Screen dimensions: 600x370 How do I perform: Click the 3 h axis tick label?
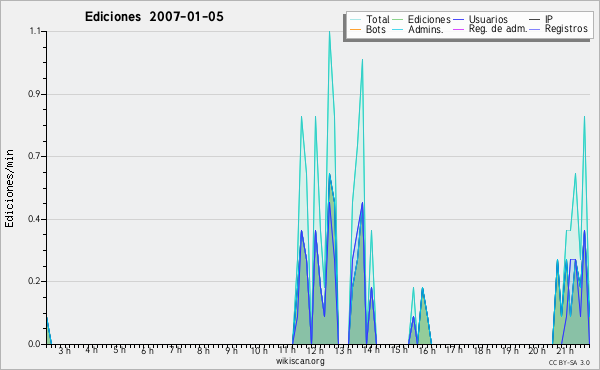point(65,350)
